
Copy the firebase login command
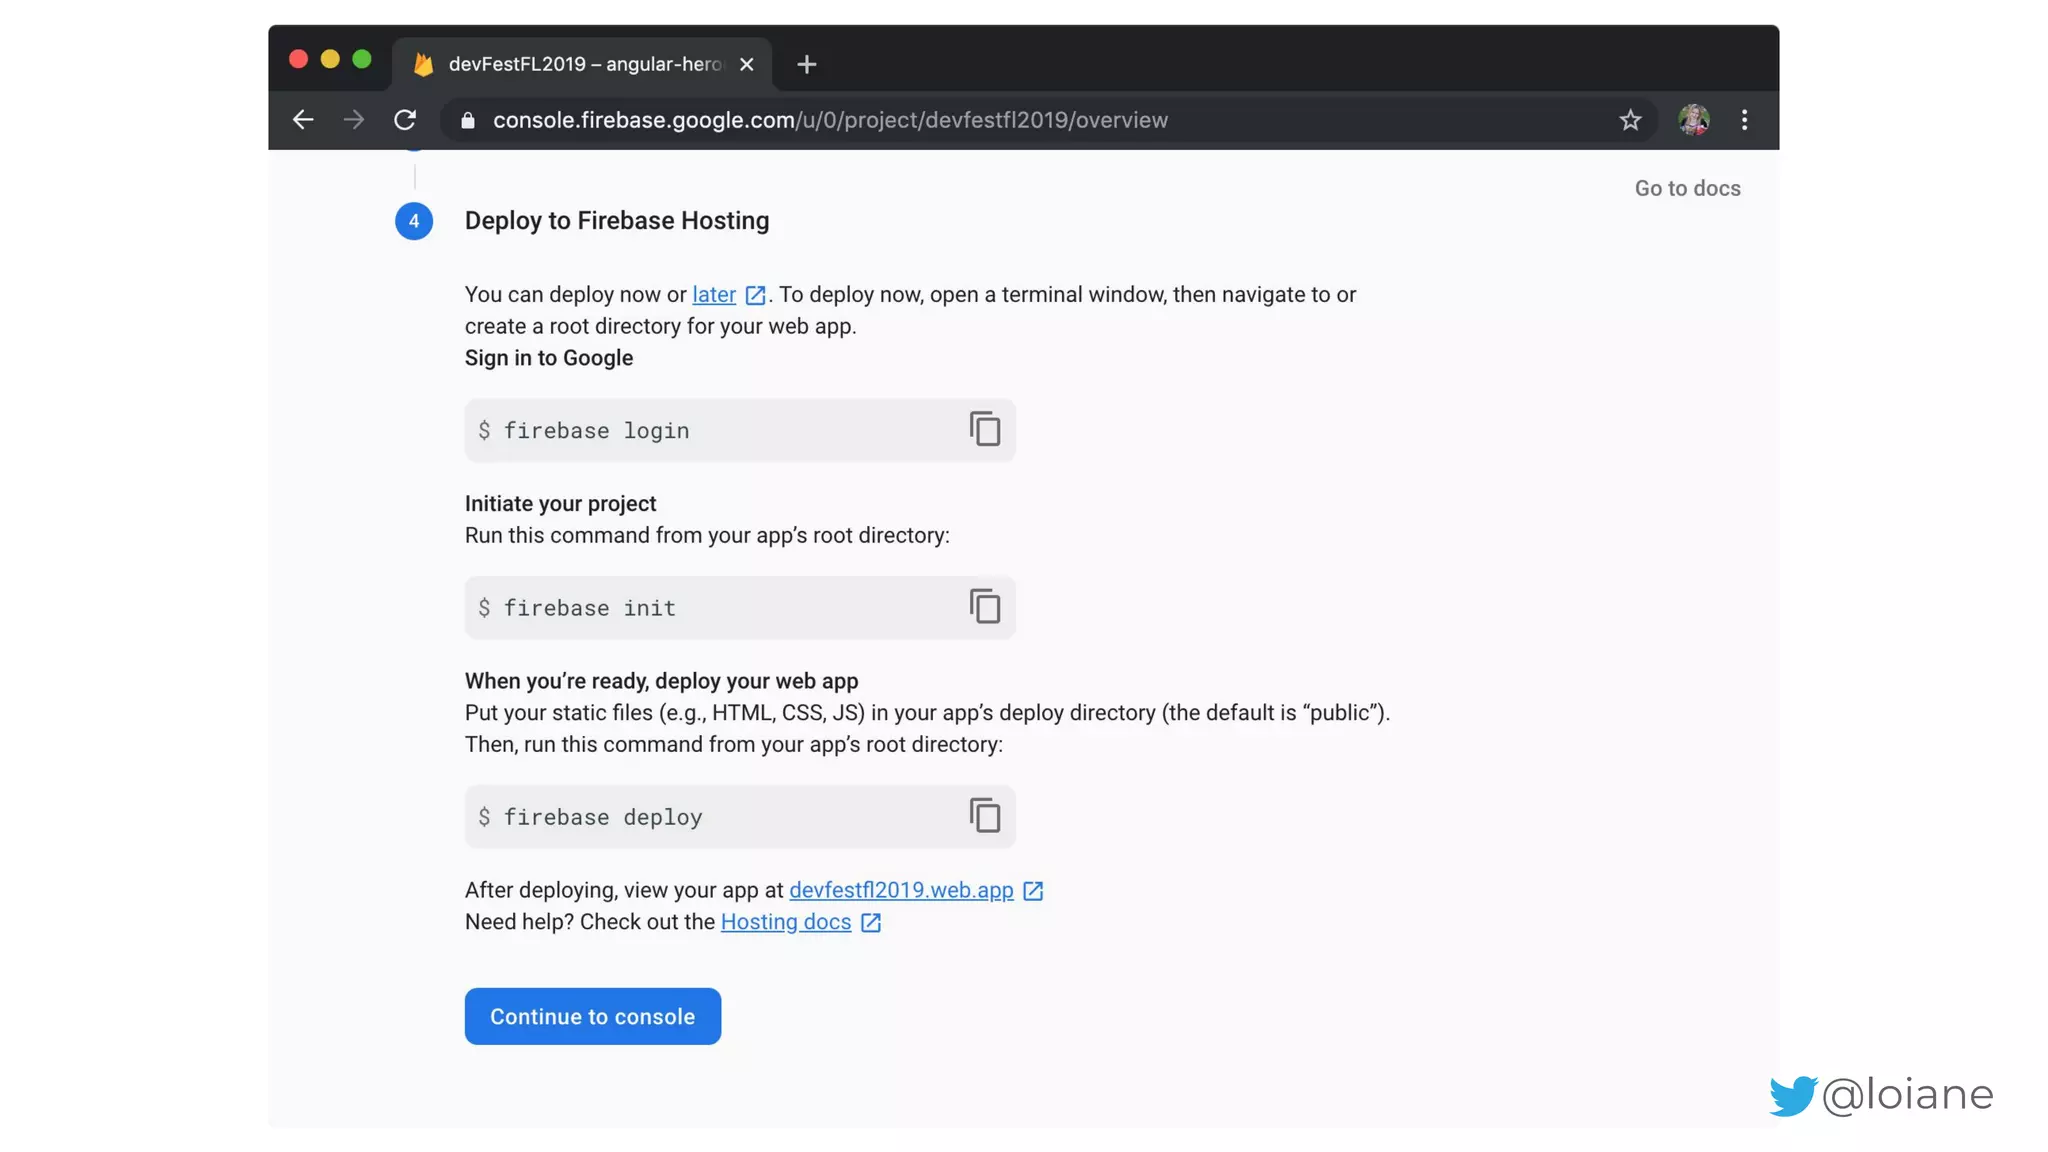pyautogui.click(x=984, y=429)
